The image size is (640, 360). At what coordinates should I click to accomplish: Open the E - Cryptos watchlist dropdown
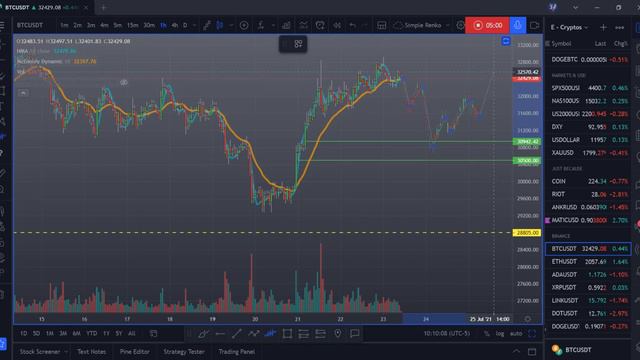click(x=569, y=27)
